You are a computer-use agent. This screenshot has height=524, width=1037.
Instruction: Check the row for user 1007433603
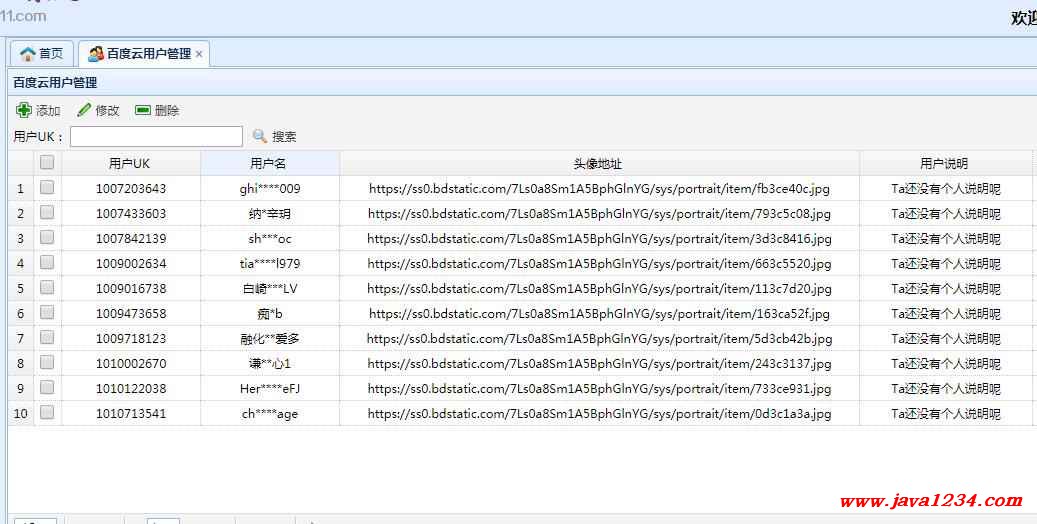47,212
